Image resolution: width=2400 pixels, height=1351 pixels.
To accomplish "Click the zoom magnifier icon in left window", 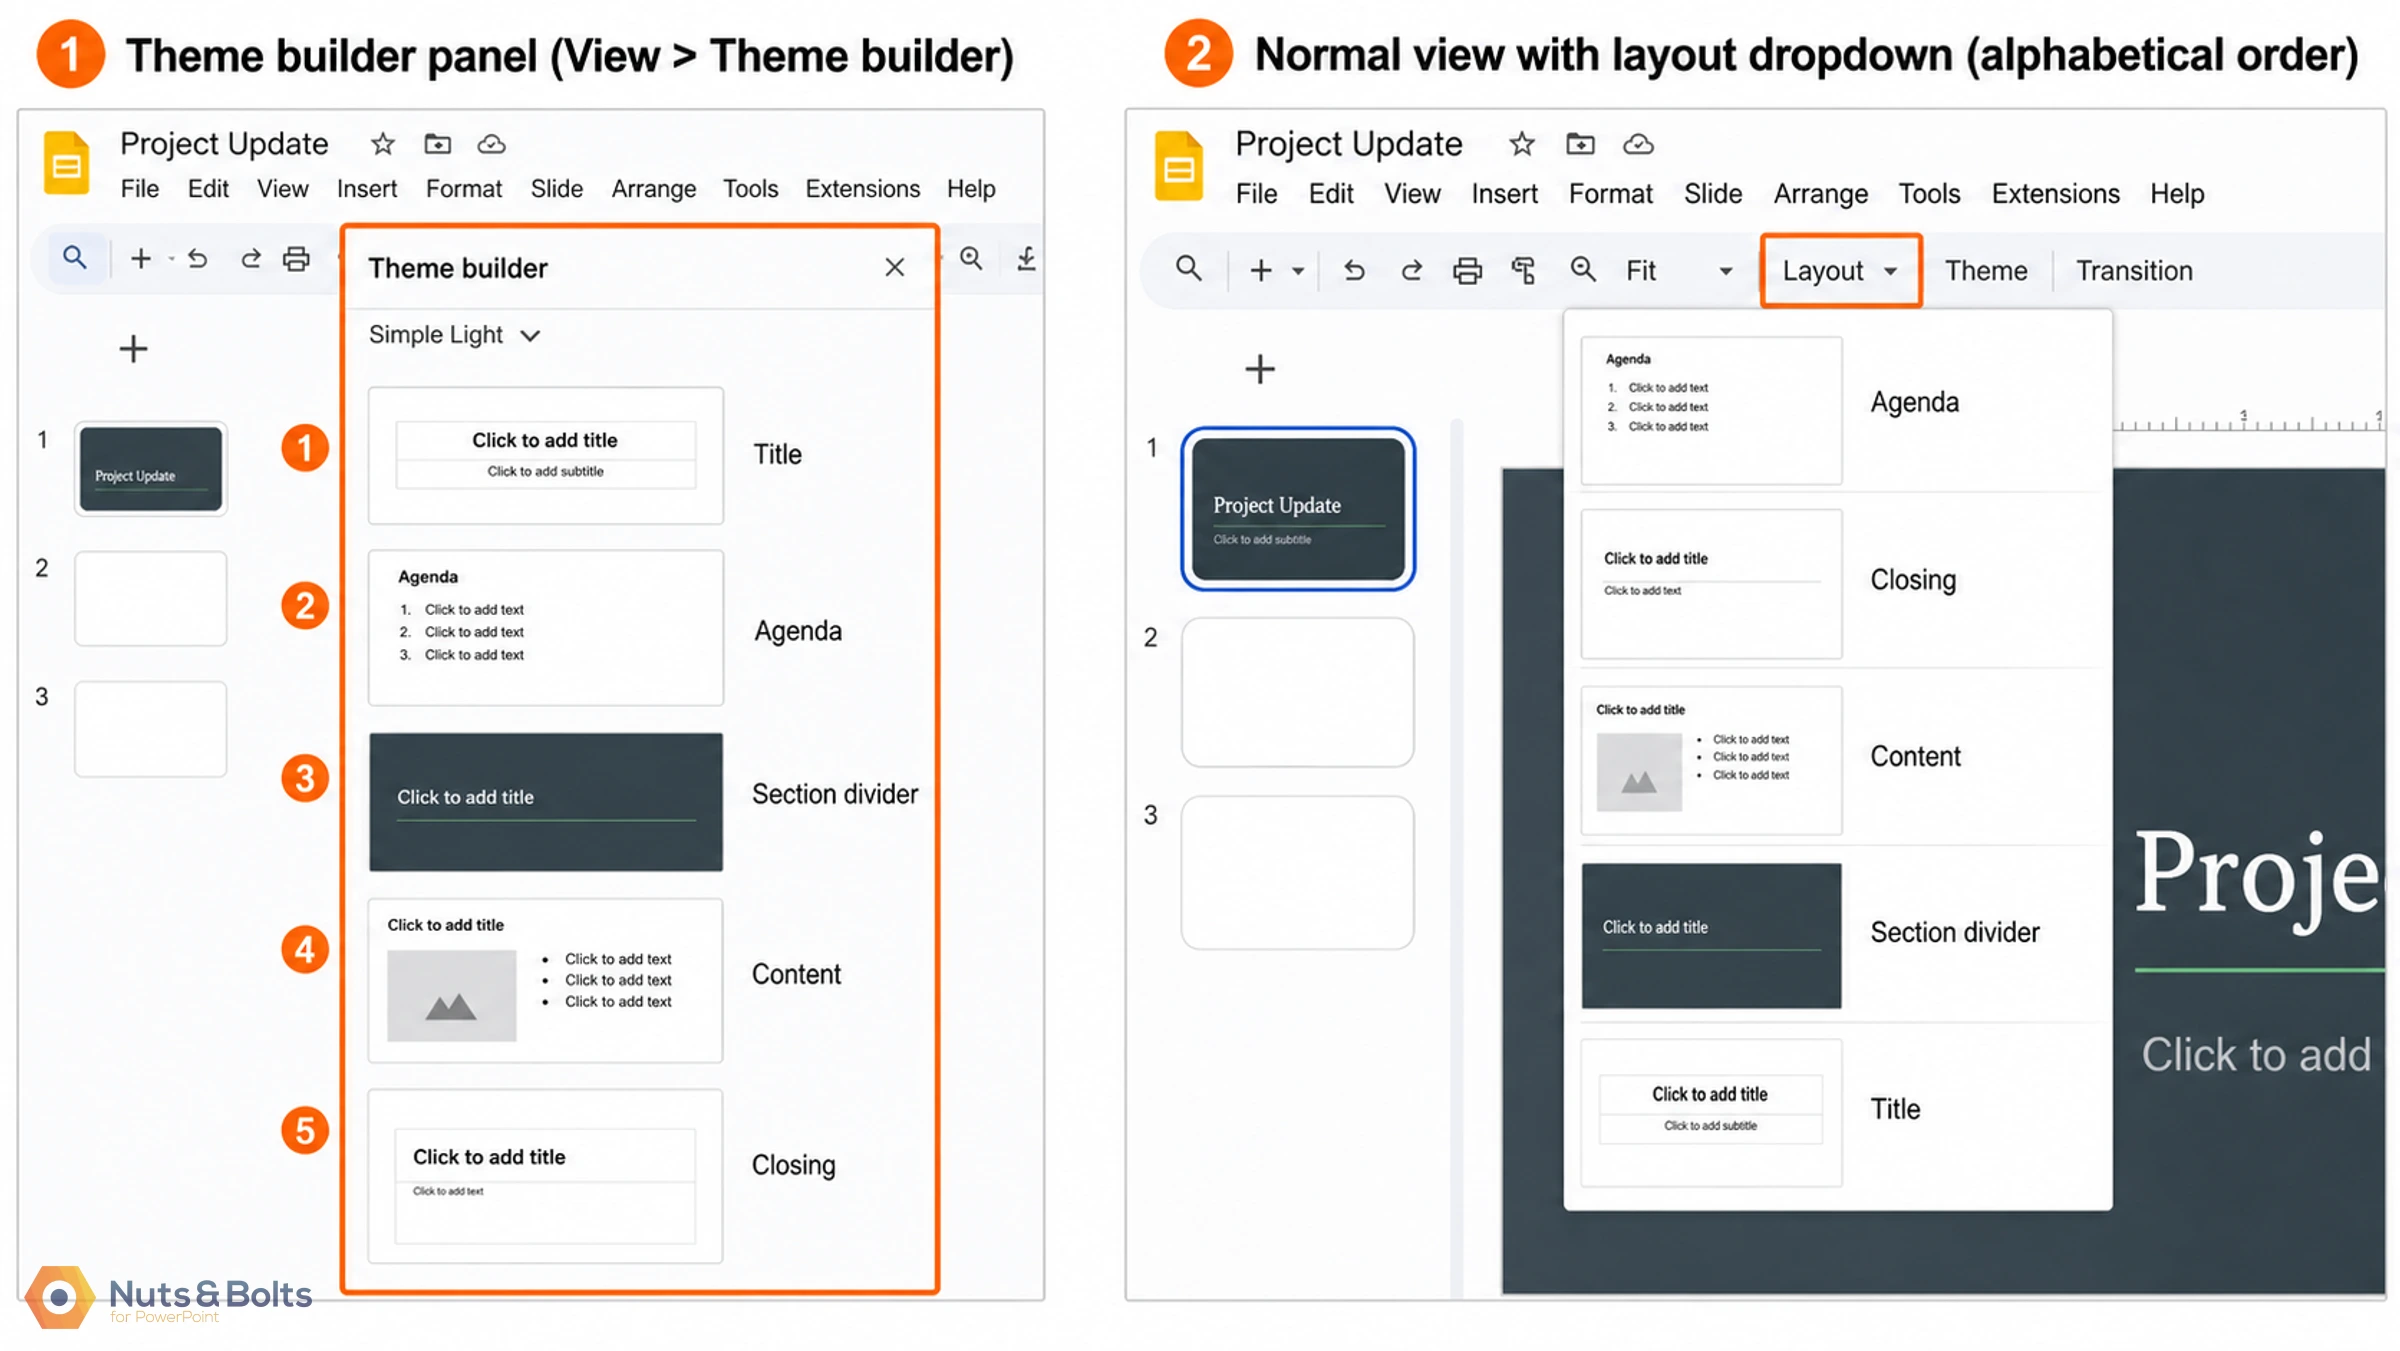I will click(x=971, y=258).
